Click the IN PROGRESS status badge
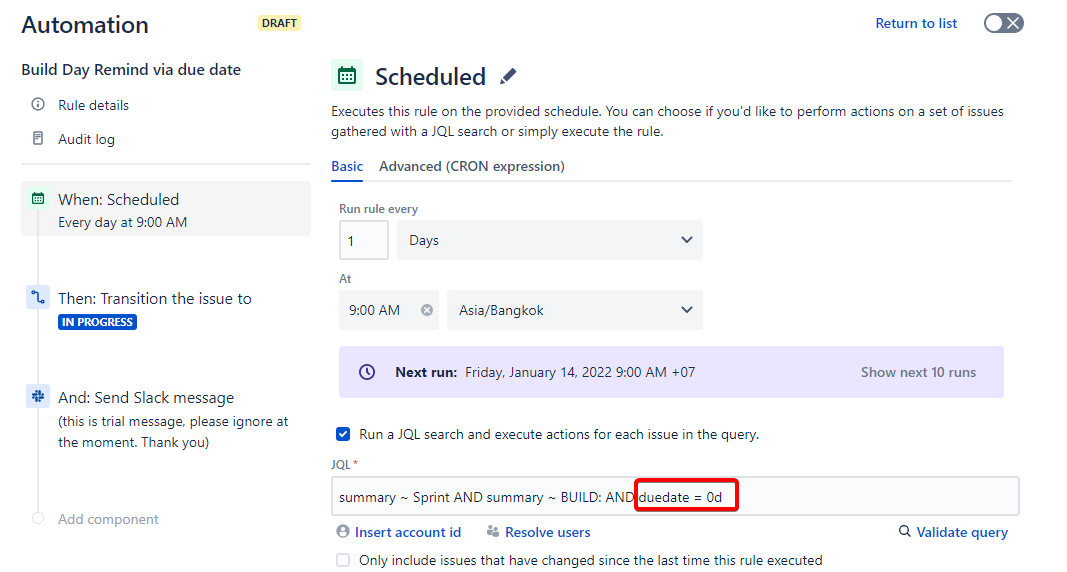Image resolution: width=1067 pixels, height=572 pixels. click(97, 322)
